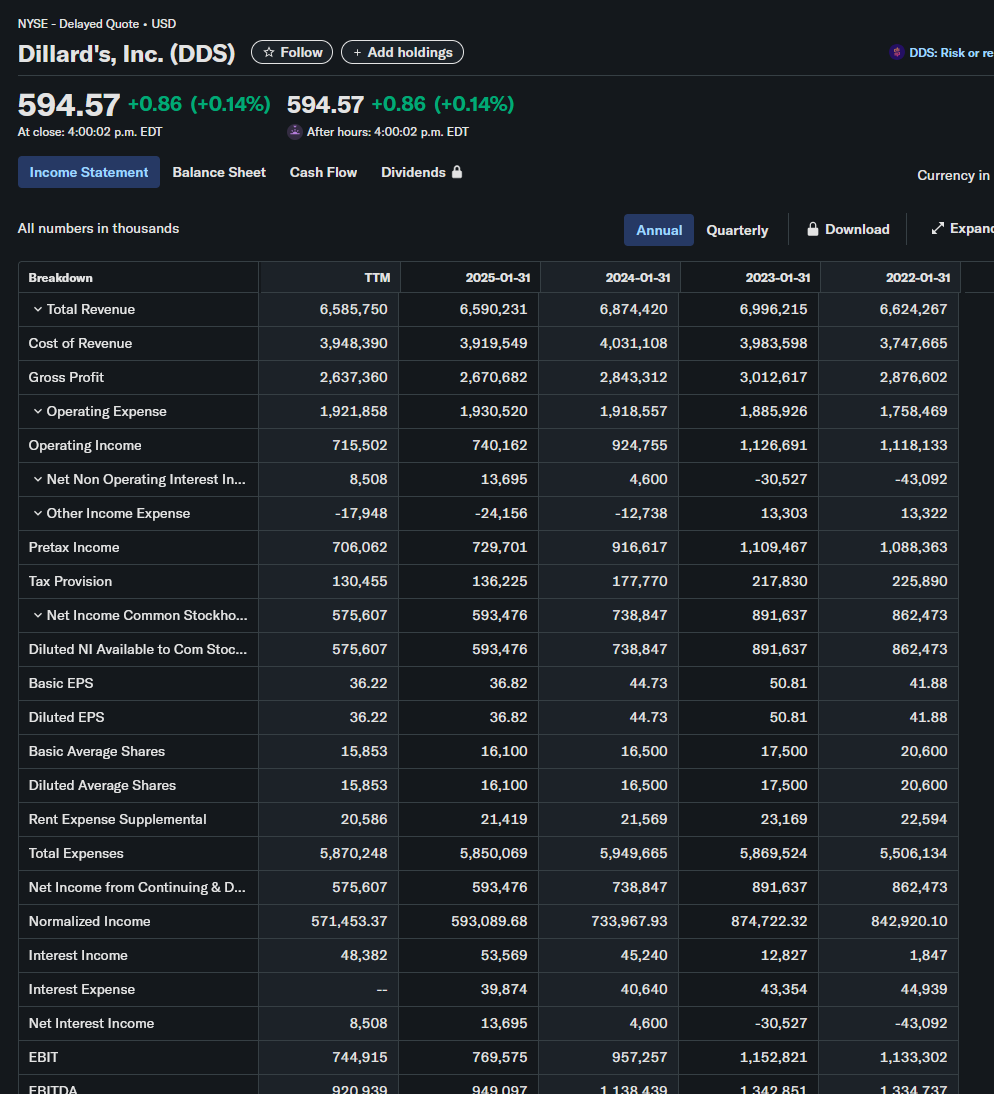
Task: Click the Interest Expense row label
Action: [x=82, y=989]
